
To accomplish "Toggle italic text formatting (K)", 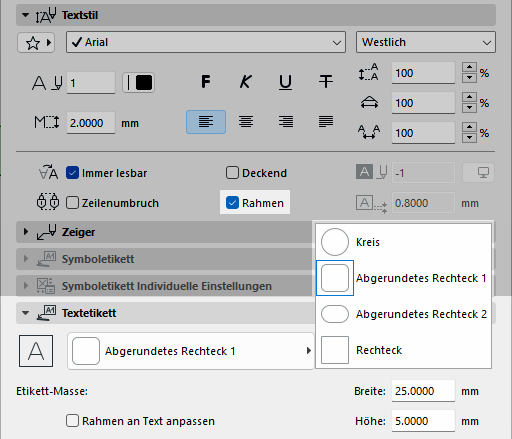I will coord(246,82).
